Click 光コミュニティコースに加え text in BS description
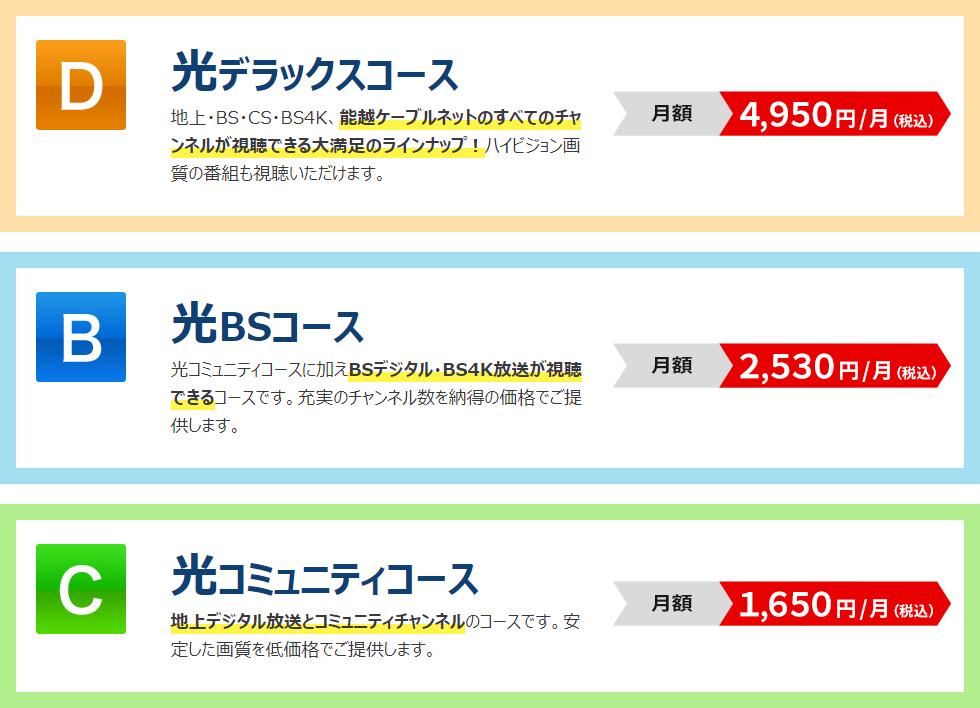Image resolution: width=980 pixels, height=708 pixels. (x=258, y=371)
